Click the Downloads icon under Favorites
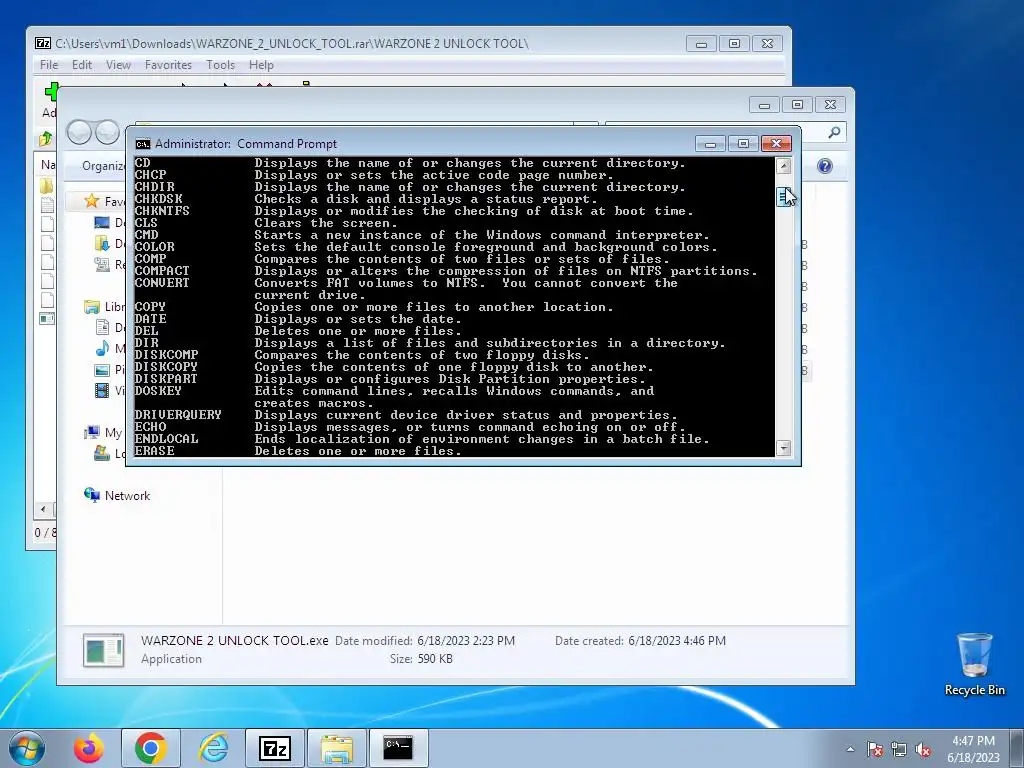 pyautogui.click(x=102, y=244)
